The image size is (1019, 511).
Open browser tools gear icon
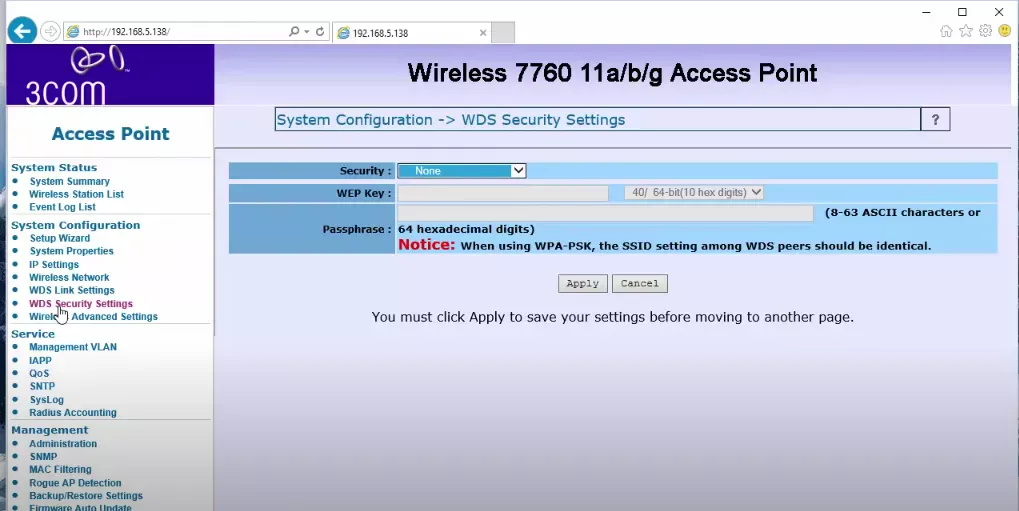pyautogui.click(x=985, y=31)
